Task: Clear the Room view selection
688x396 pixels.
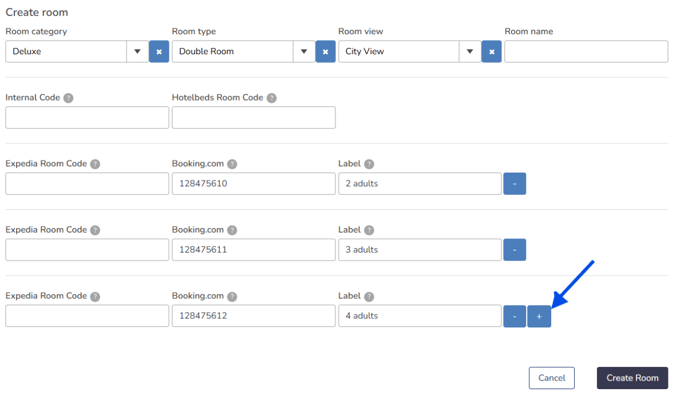Action: [491, 51]
